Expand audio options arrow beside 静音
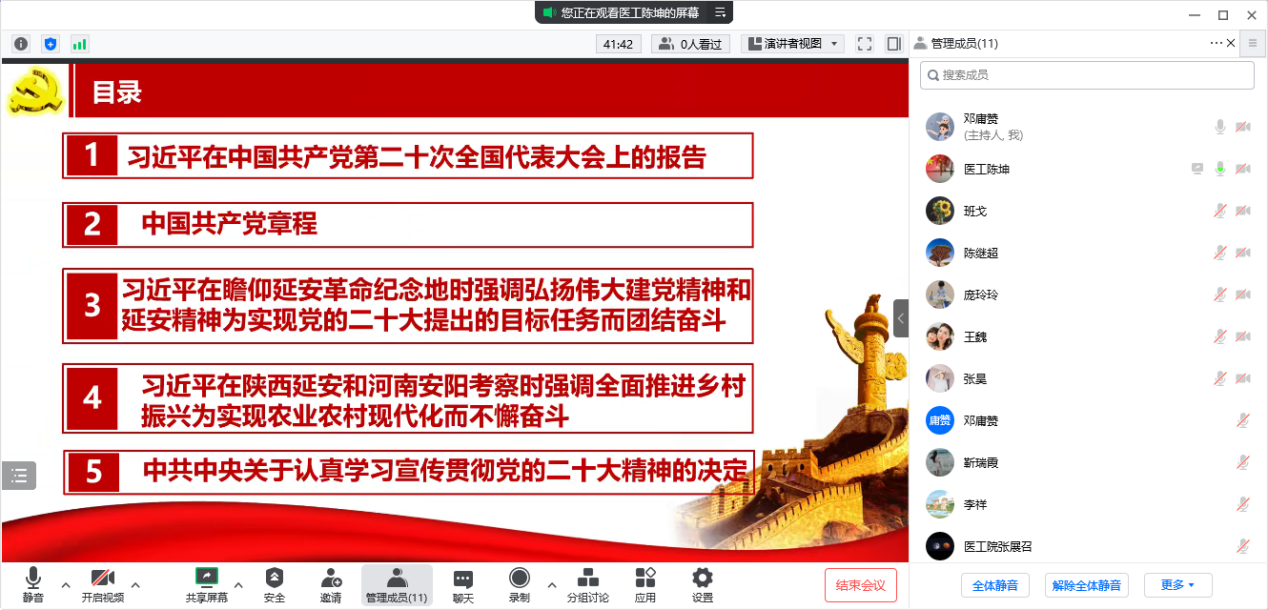This screenshot has height=610, width=1268. (66, 585)
